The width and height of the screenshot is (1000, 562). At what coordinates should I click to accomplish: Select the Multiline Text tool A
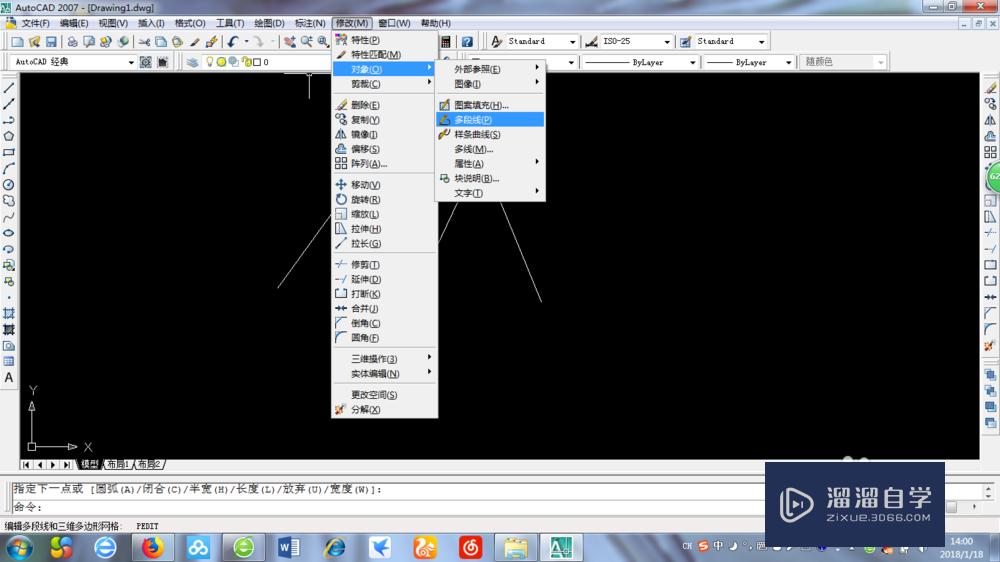coord(9,378)
